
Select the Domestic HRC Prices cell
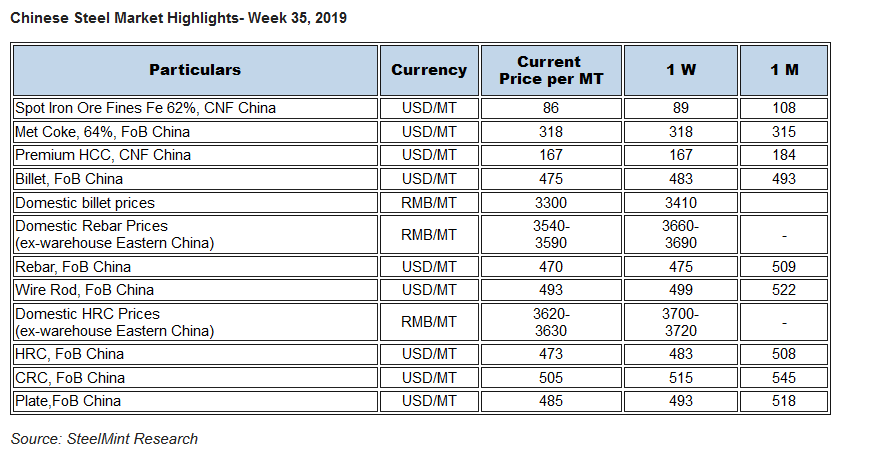195,322
